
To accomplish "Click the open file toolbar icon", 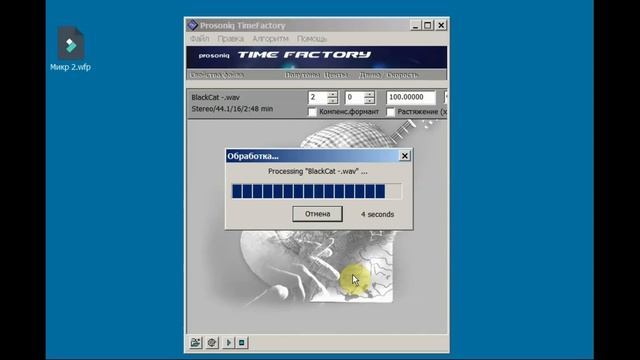I will tap(196, 342).
